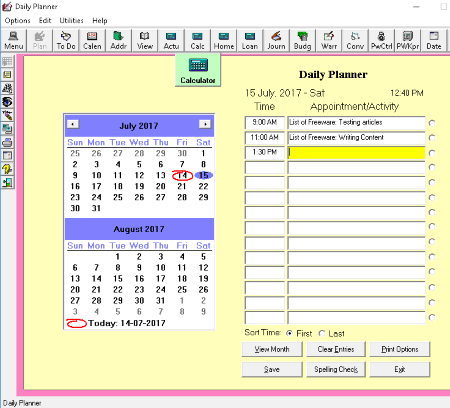This screenshot has width=450, height=408.
Task: Open the Utilities menu
Action: (71, 21)
